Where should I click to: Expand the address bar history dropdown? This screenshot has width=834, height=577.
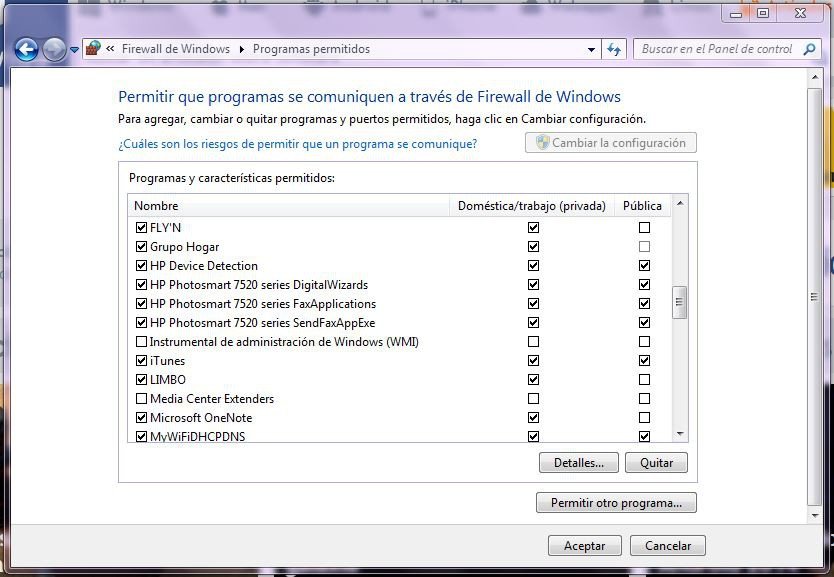pyautogui.click(x=591, y=49)
